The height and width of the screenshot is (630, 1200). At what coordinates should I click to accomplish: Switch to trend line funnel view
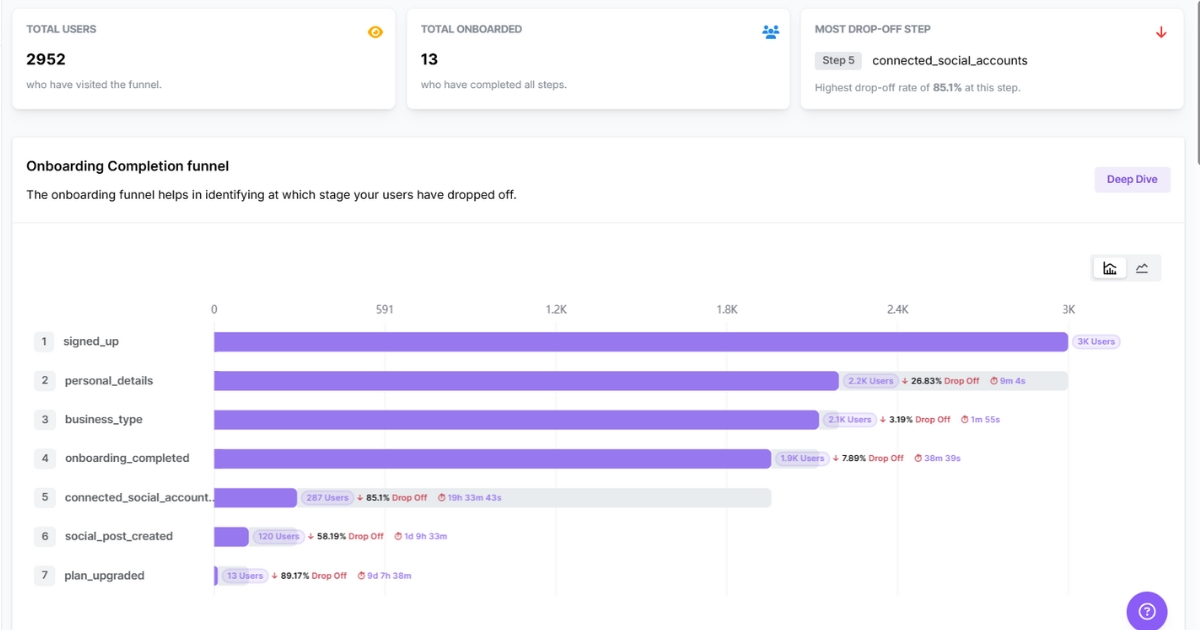1141,267
